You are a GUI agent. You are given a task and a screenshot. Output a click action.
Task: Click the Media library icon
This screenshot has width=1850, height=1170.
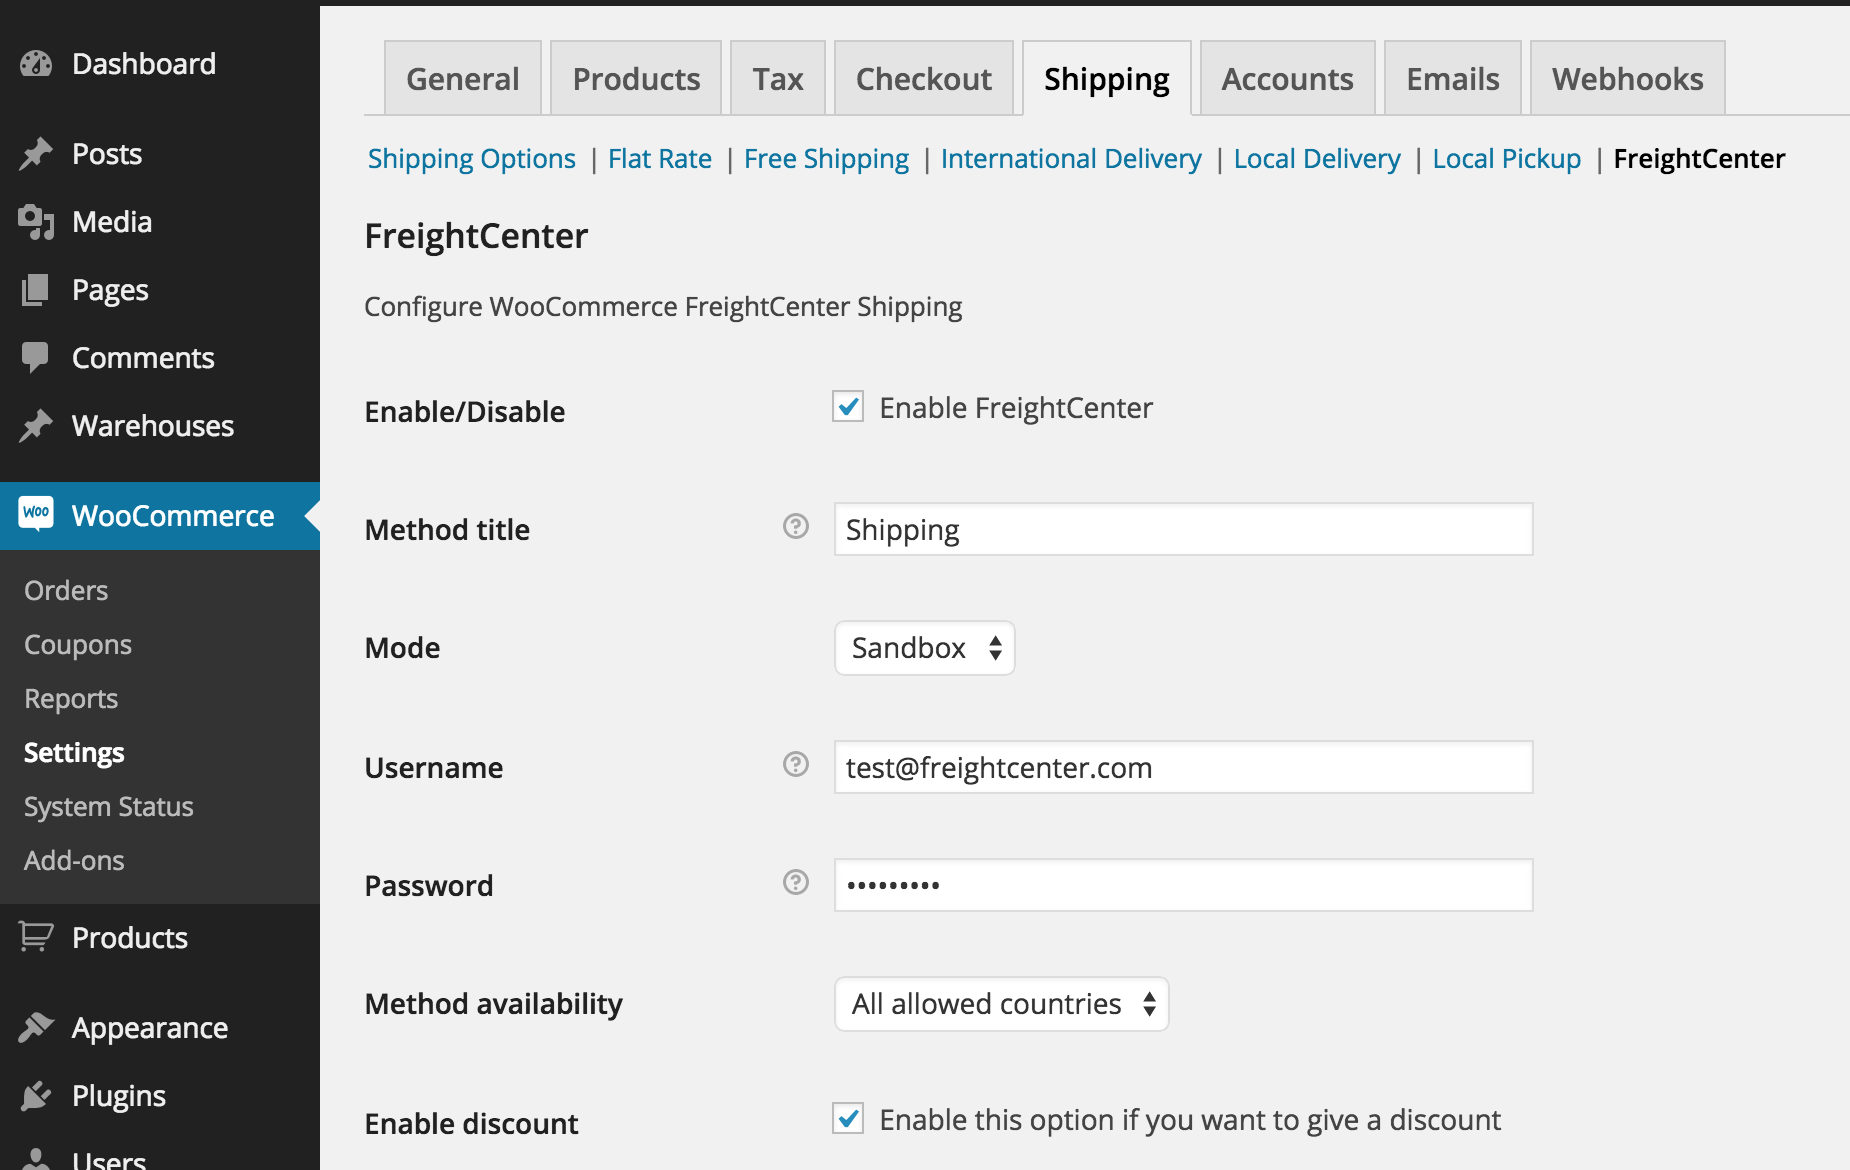36,222
